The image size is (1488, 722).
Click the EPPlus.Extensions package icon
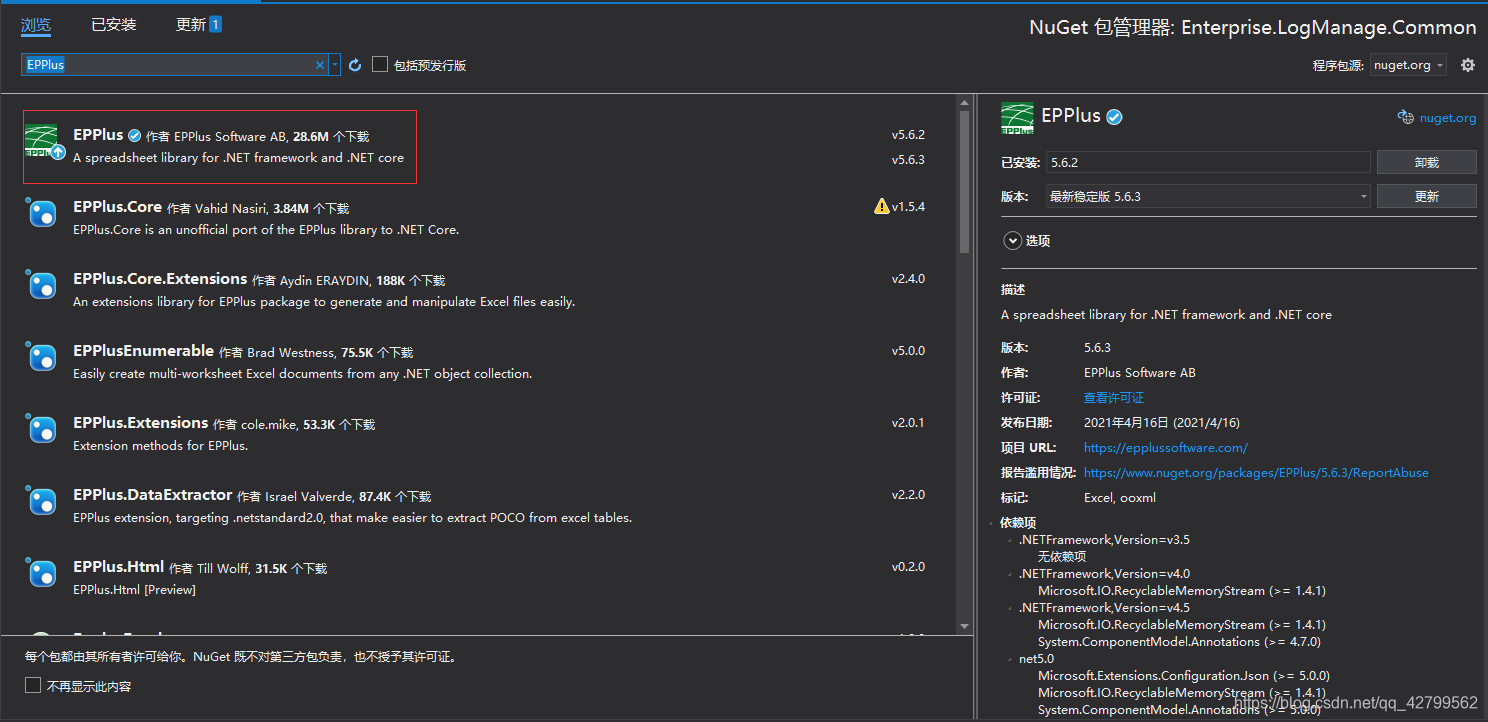tap(42, 430)
